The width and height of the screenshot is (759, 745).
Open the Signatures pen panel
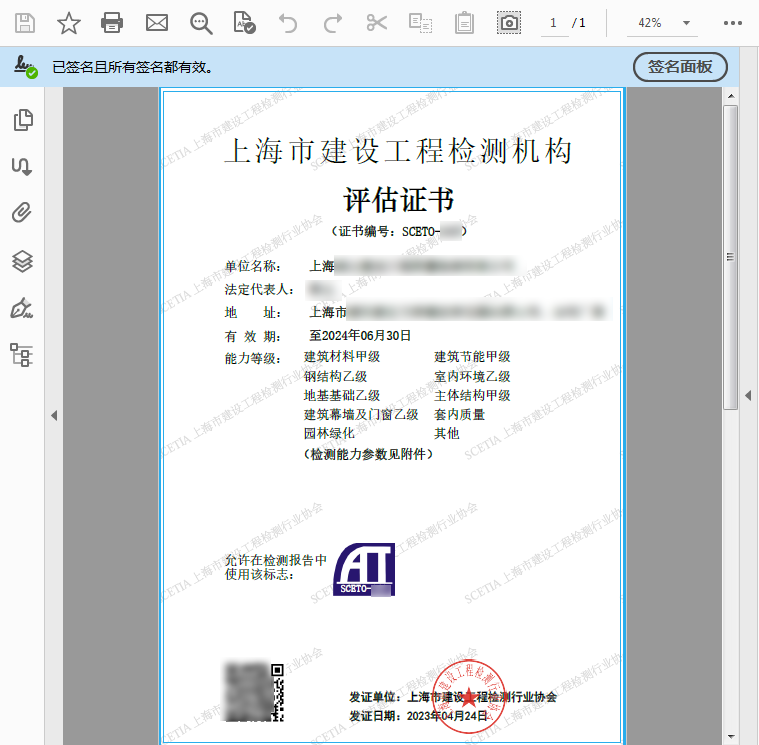point(22,308)
